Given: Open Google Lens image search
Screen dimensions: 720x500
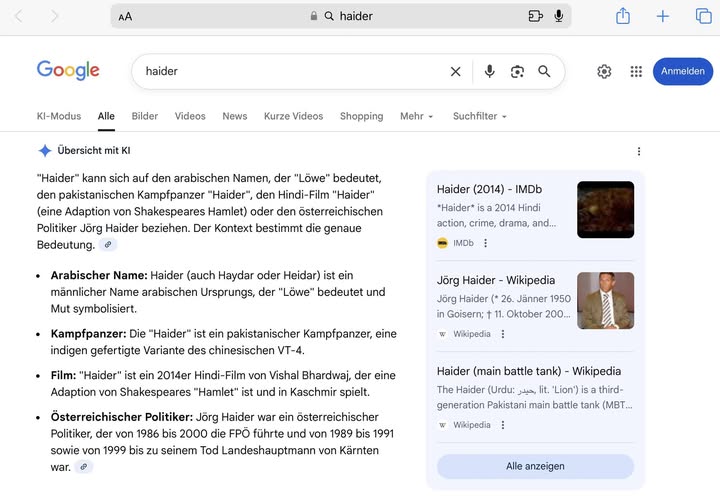Looking at the screenshot, I should [517, 72].
